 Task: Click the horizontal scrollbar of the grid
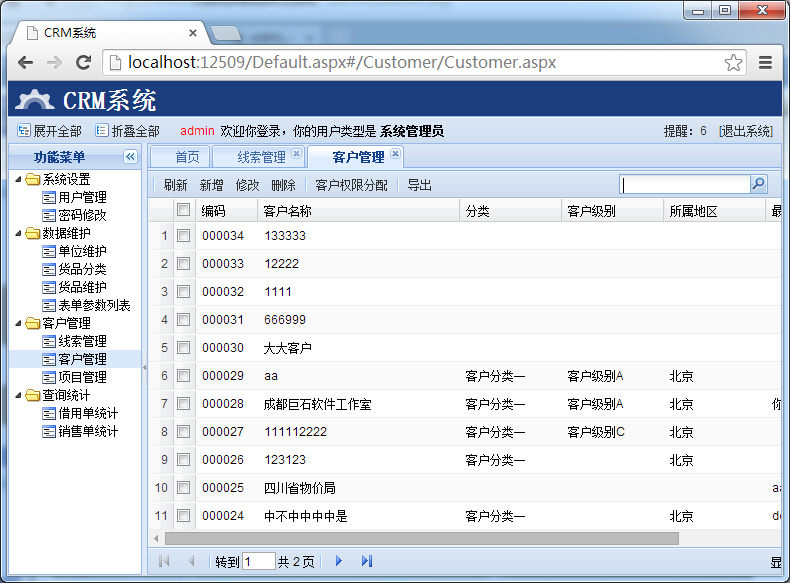420,538
